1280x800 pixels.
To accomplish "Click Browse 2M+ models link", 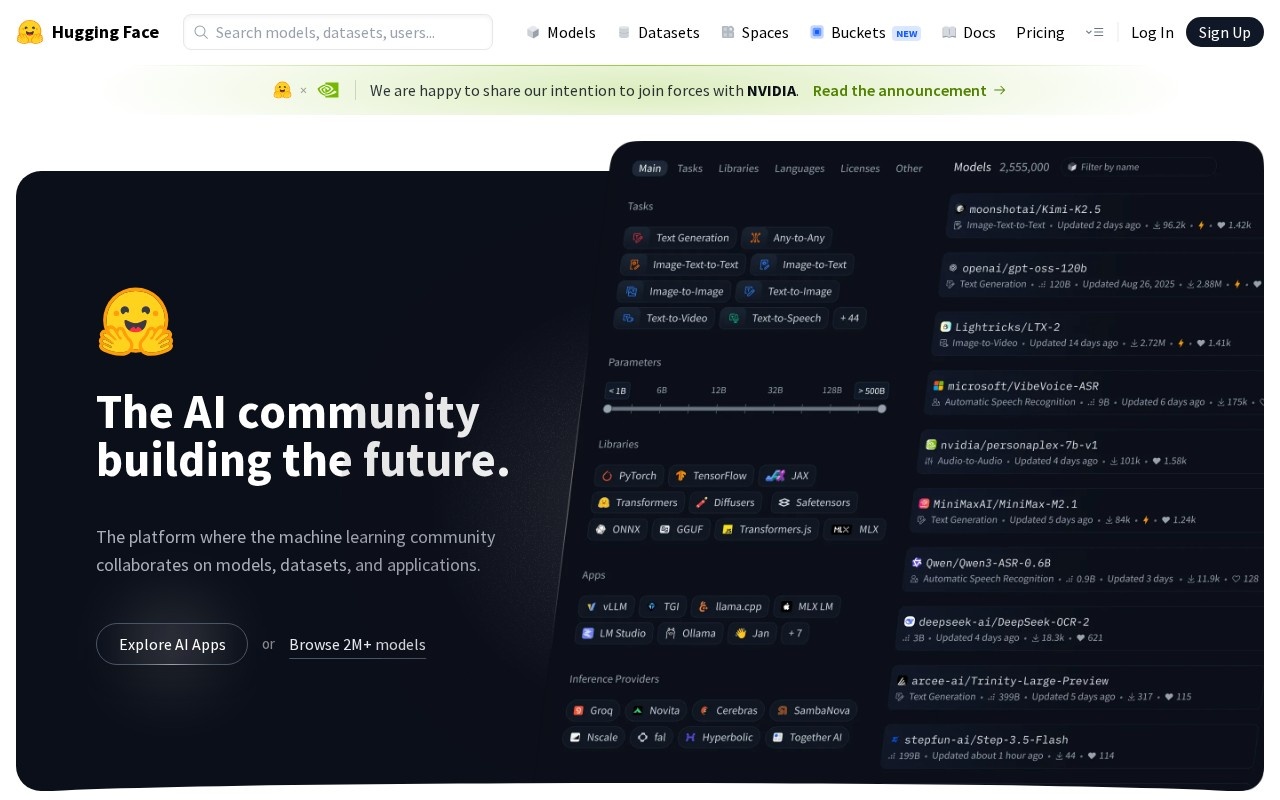I will 357,645.
